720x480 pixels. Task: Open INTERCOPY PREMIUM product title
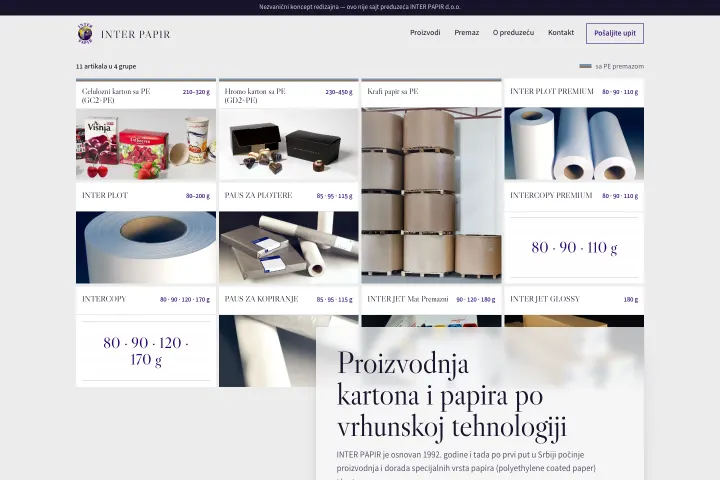pyautogui.click(x=551, y=195)
